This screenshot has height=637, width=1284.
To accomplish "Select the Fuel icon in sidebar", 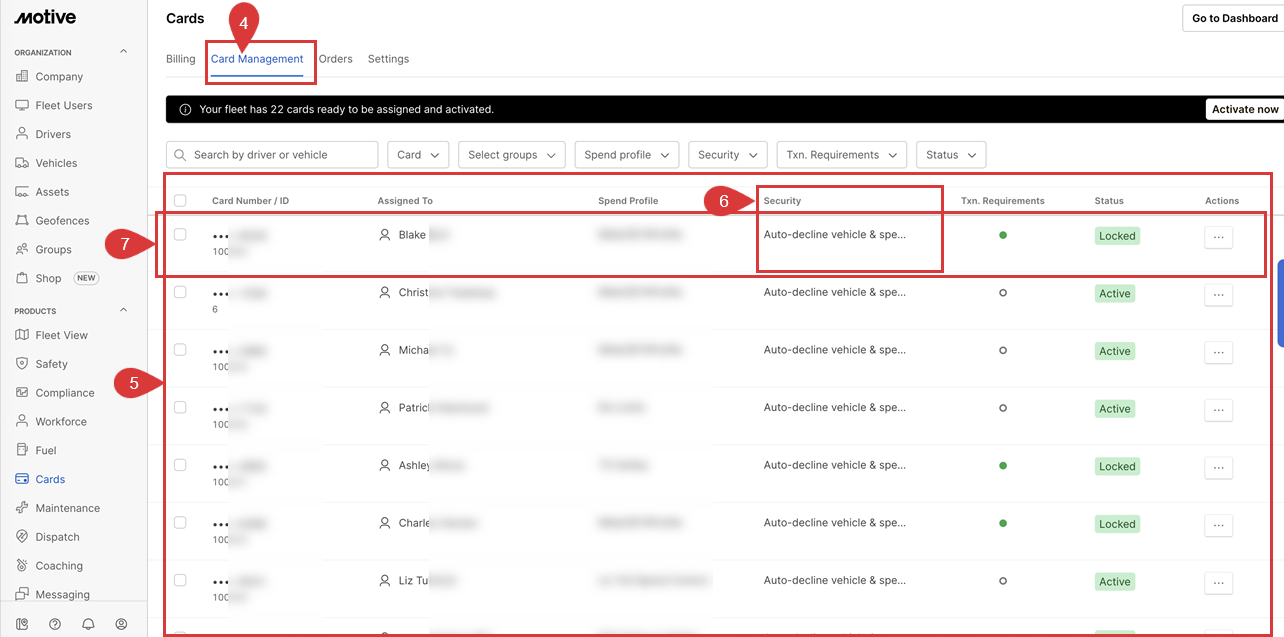I will click(x=22, y=451).
